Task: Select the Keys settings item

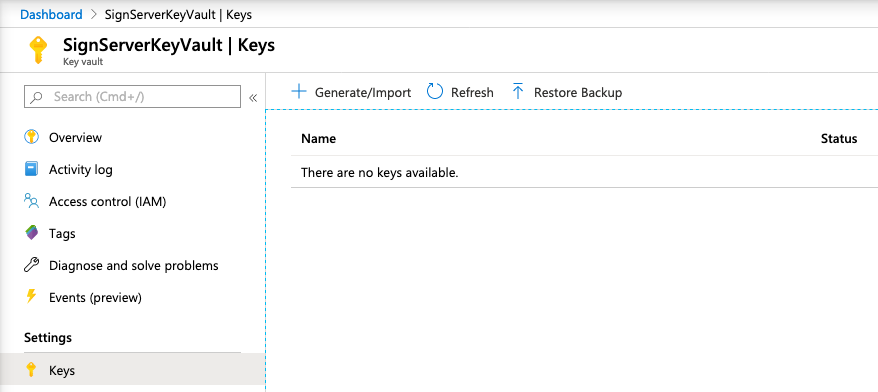Action: pos(132,370)
